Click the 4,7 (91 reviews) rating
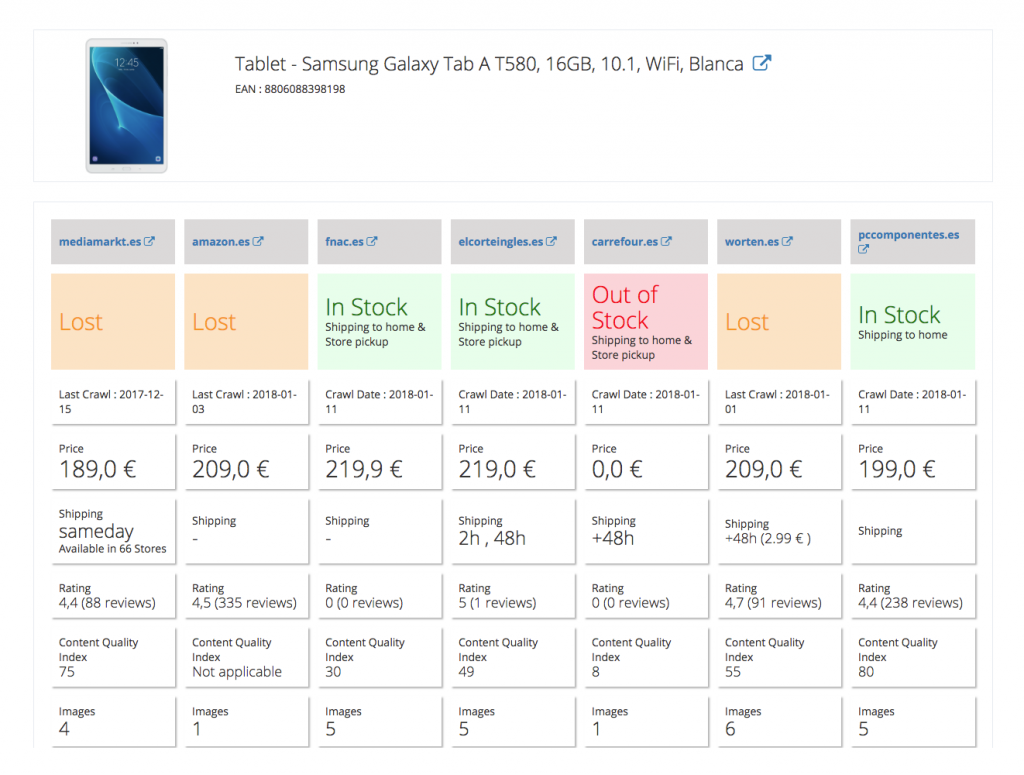The height and width of the screenshot is (775, 1024). click(x=773, y=603)
